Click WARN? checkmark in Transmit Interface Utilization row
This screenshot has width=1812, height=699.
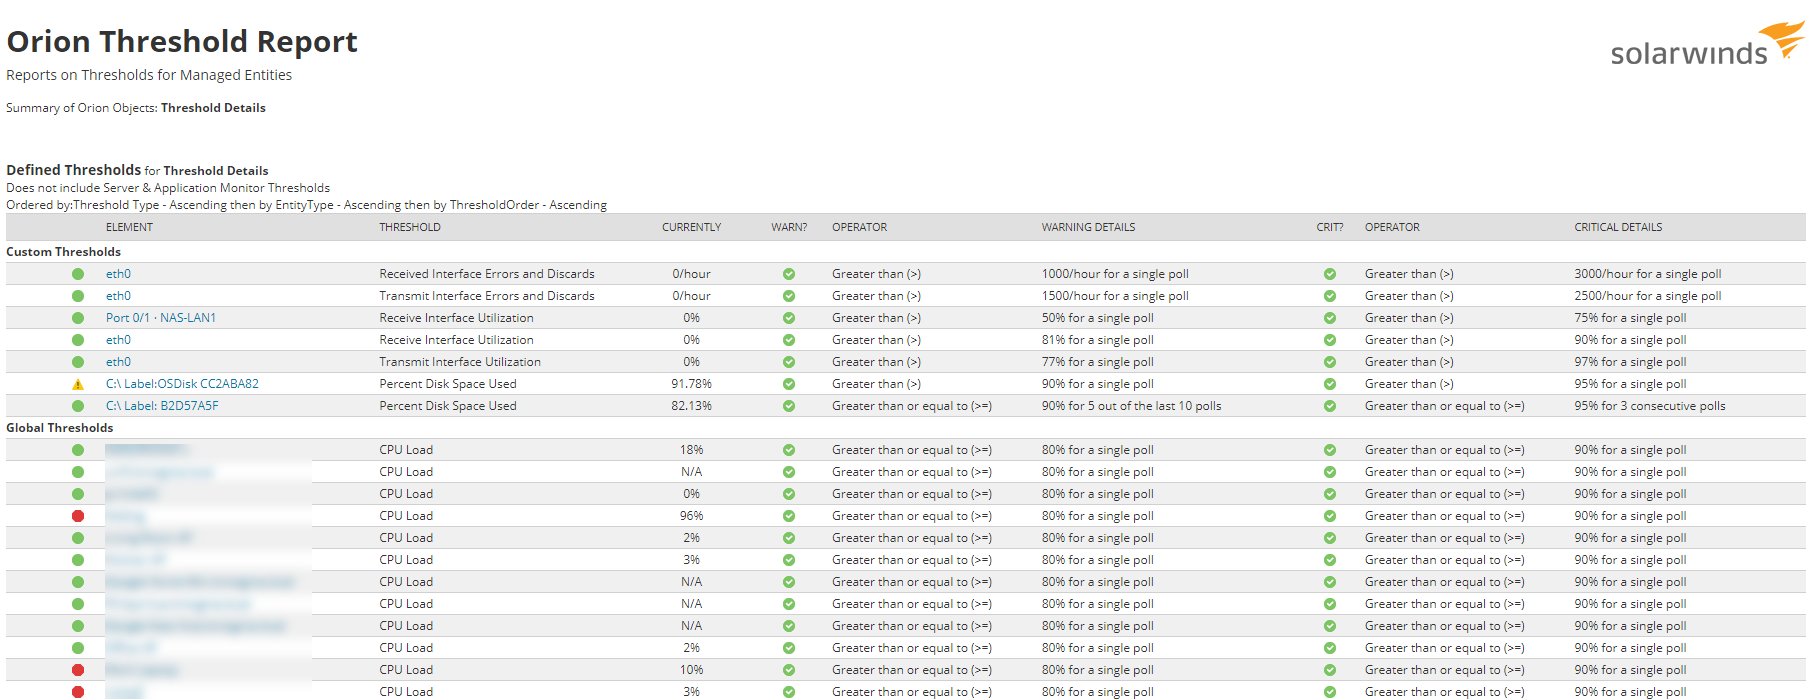(789, 362)
